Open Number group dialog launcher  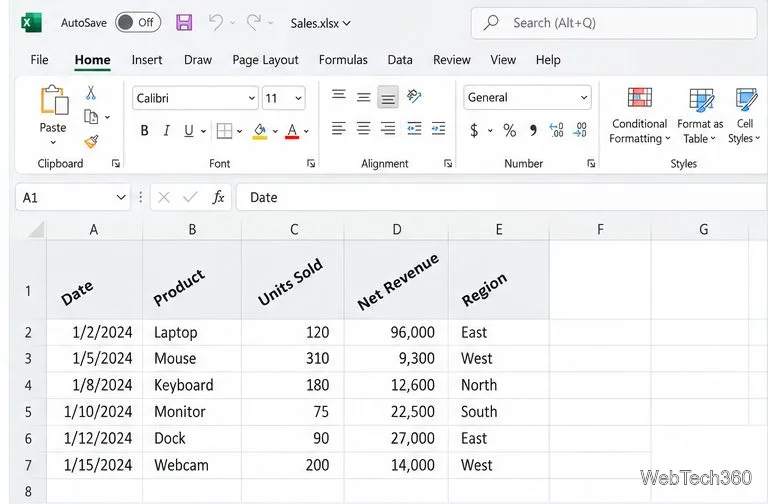click(x=591, y=164)
